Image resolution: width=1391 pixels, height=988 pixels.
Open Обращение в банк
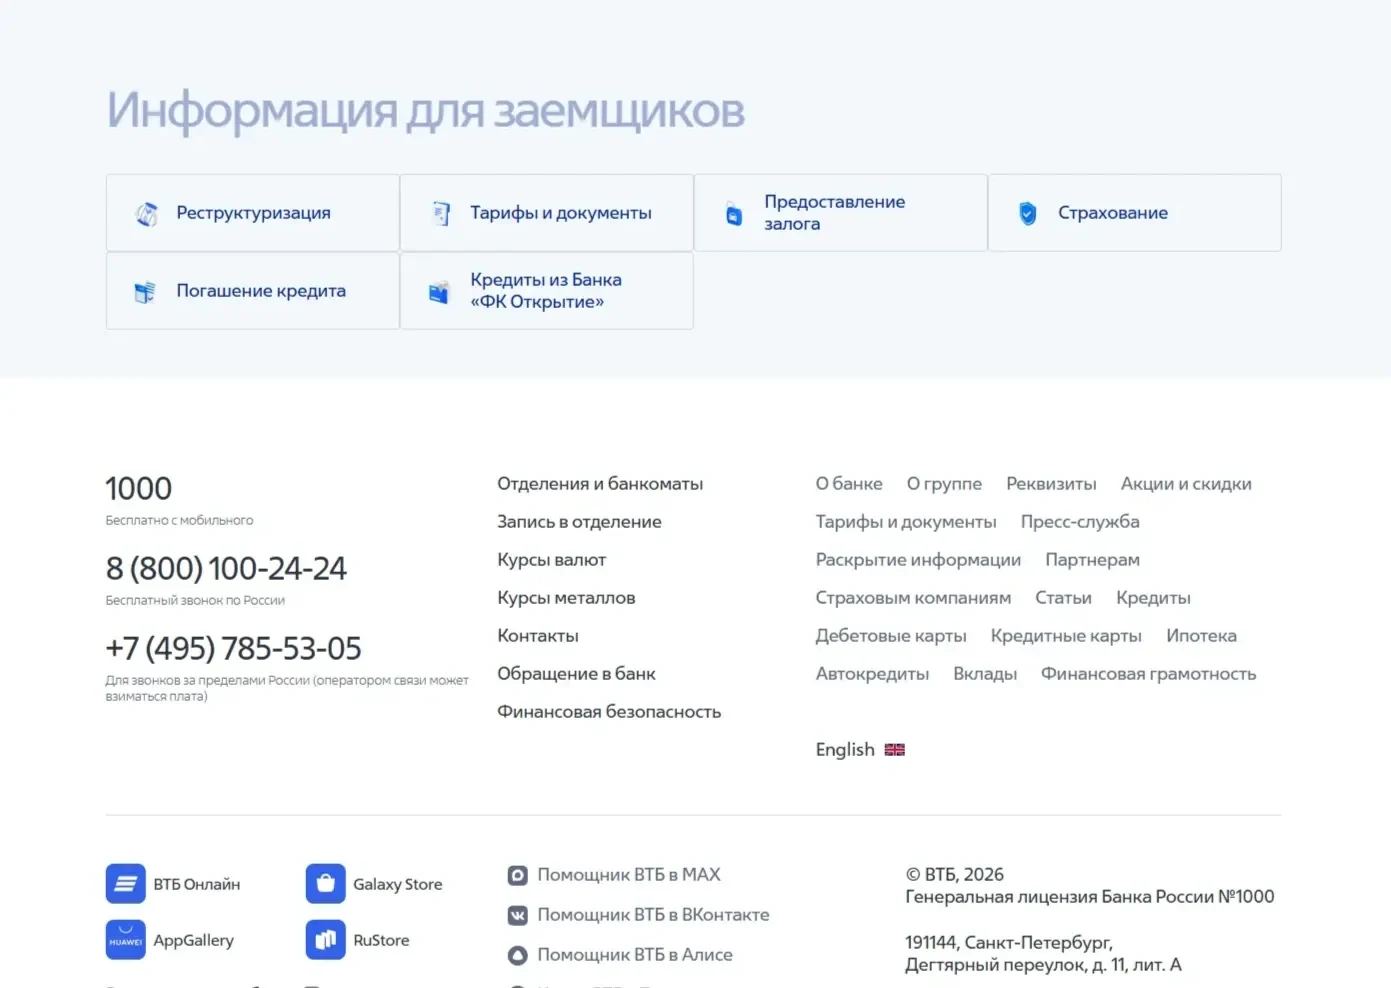576,674
